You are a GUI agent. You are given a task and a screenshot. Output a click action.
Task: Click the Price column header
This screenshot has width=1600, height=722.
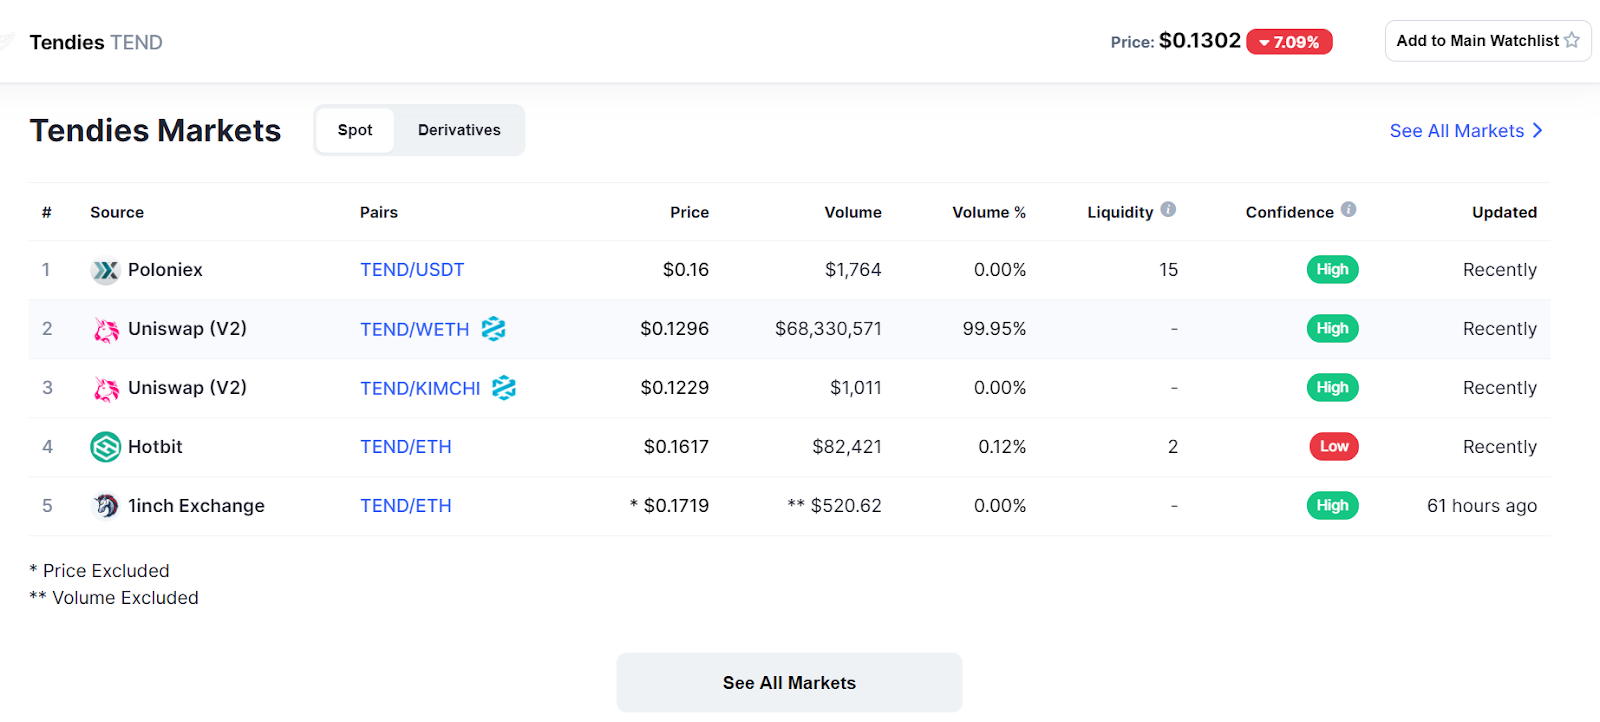[689, 212]
